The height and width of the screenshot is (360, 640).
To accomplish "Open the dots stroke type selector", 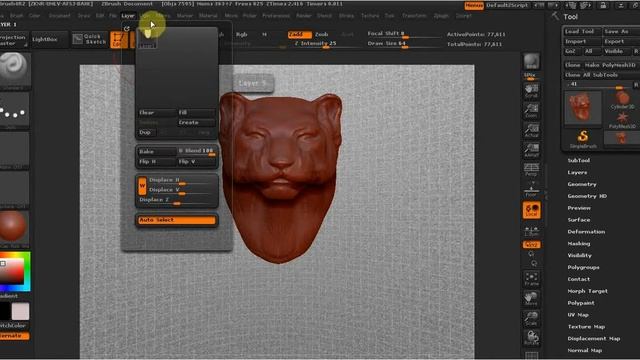I will pyautogui.click(x=14, y=110).
